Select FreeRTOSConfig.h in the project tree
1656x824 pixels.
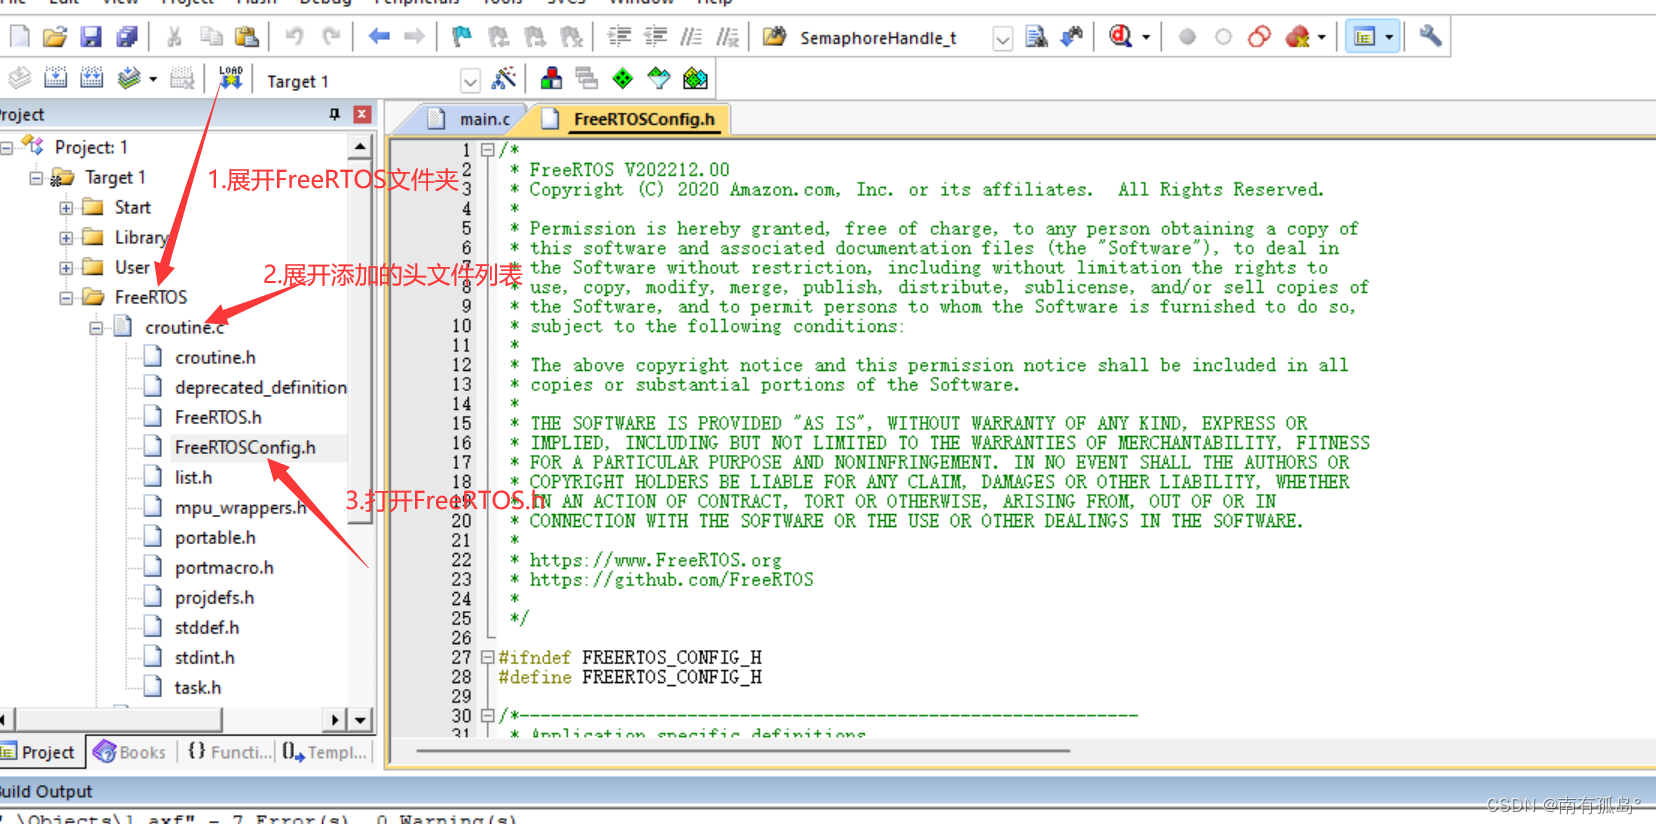(x=245, y=447)
